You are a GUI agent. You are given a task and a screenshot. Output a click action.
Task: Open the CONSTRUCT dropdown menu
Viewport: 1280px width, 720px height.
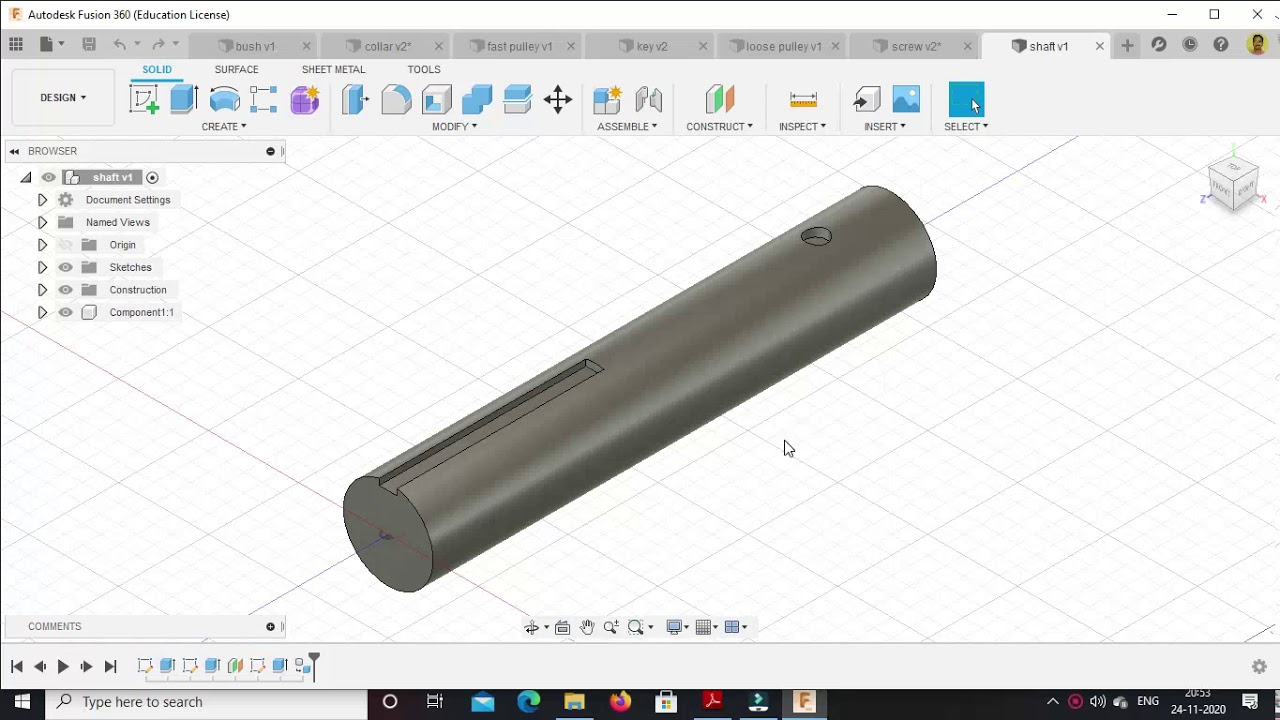tap(719, 127)
